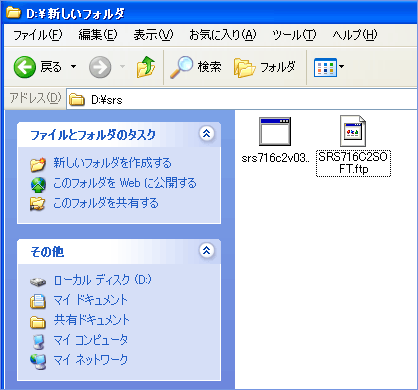Click the shared documents folder icon
This screenshot has width=418, height=390.
point(38,322)
